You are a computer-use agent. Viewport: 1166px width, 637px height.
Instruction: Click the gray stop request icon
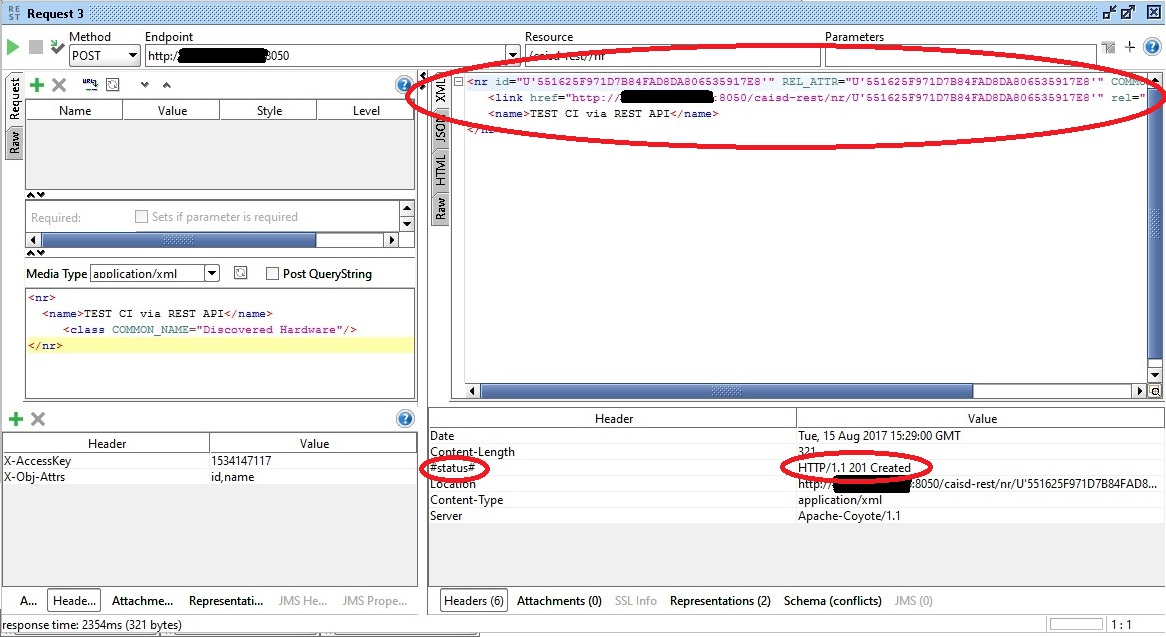(x=35, y=47)
